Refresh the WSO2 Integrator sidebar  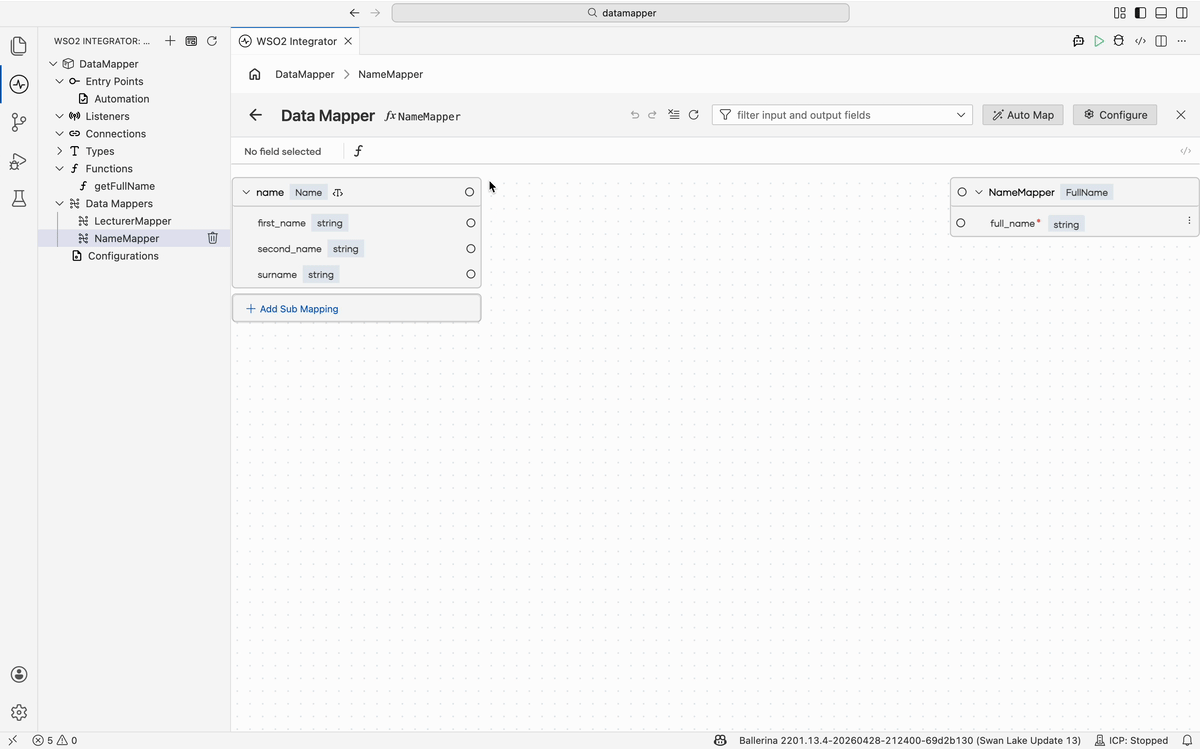click(212, 41)
